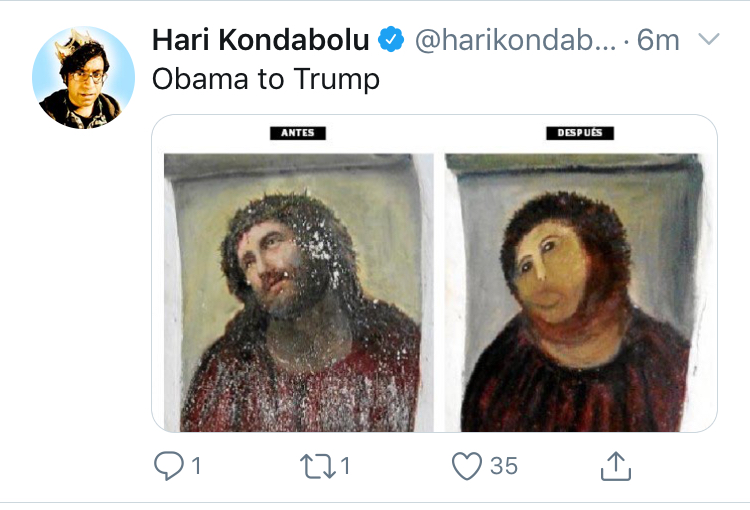Like the tweet with the heart icon
This screenshot has width=750, height=510.
467,466
